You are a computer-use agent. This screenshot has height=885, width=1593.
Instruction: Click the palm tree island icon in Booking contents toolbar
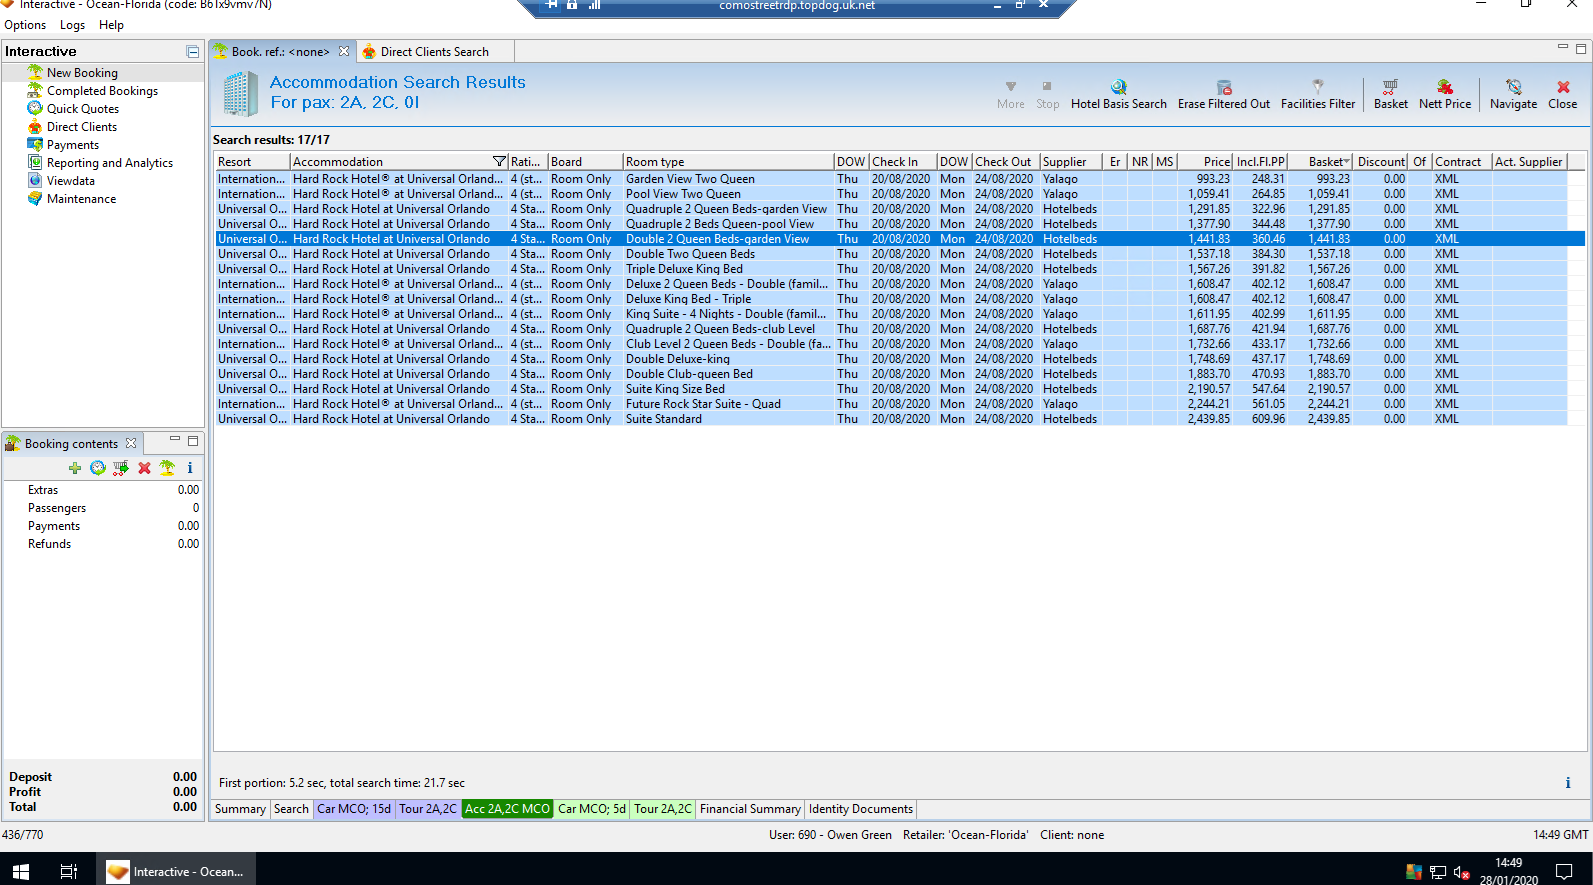(x=167, y=468)
